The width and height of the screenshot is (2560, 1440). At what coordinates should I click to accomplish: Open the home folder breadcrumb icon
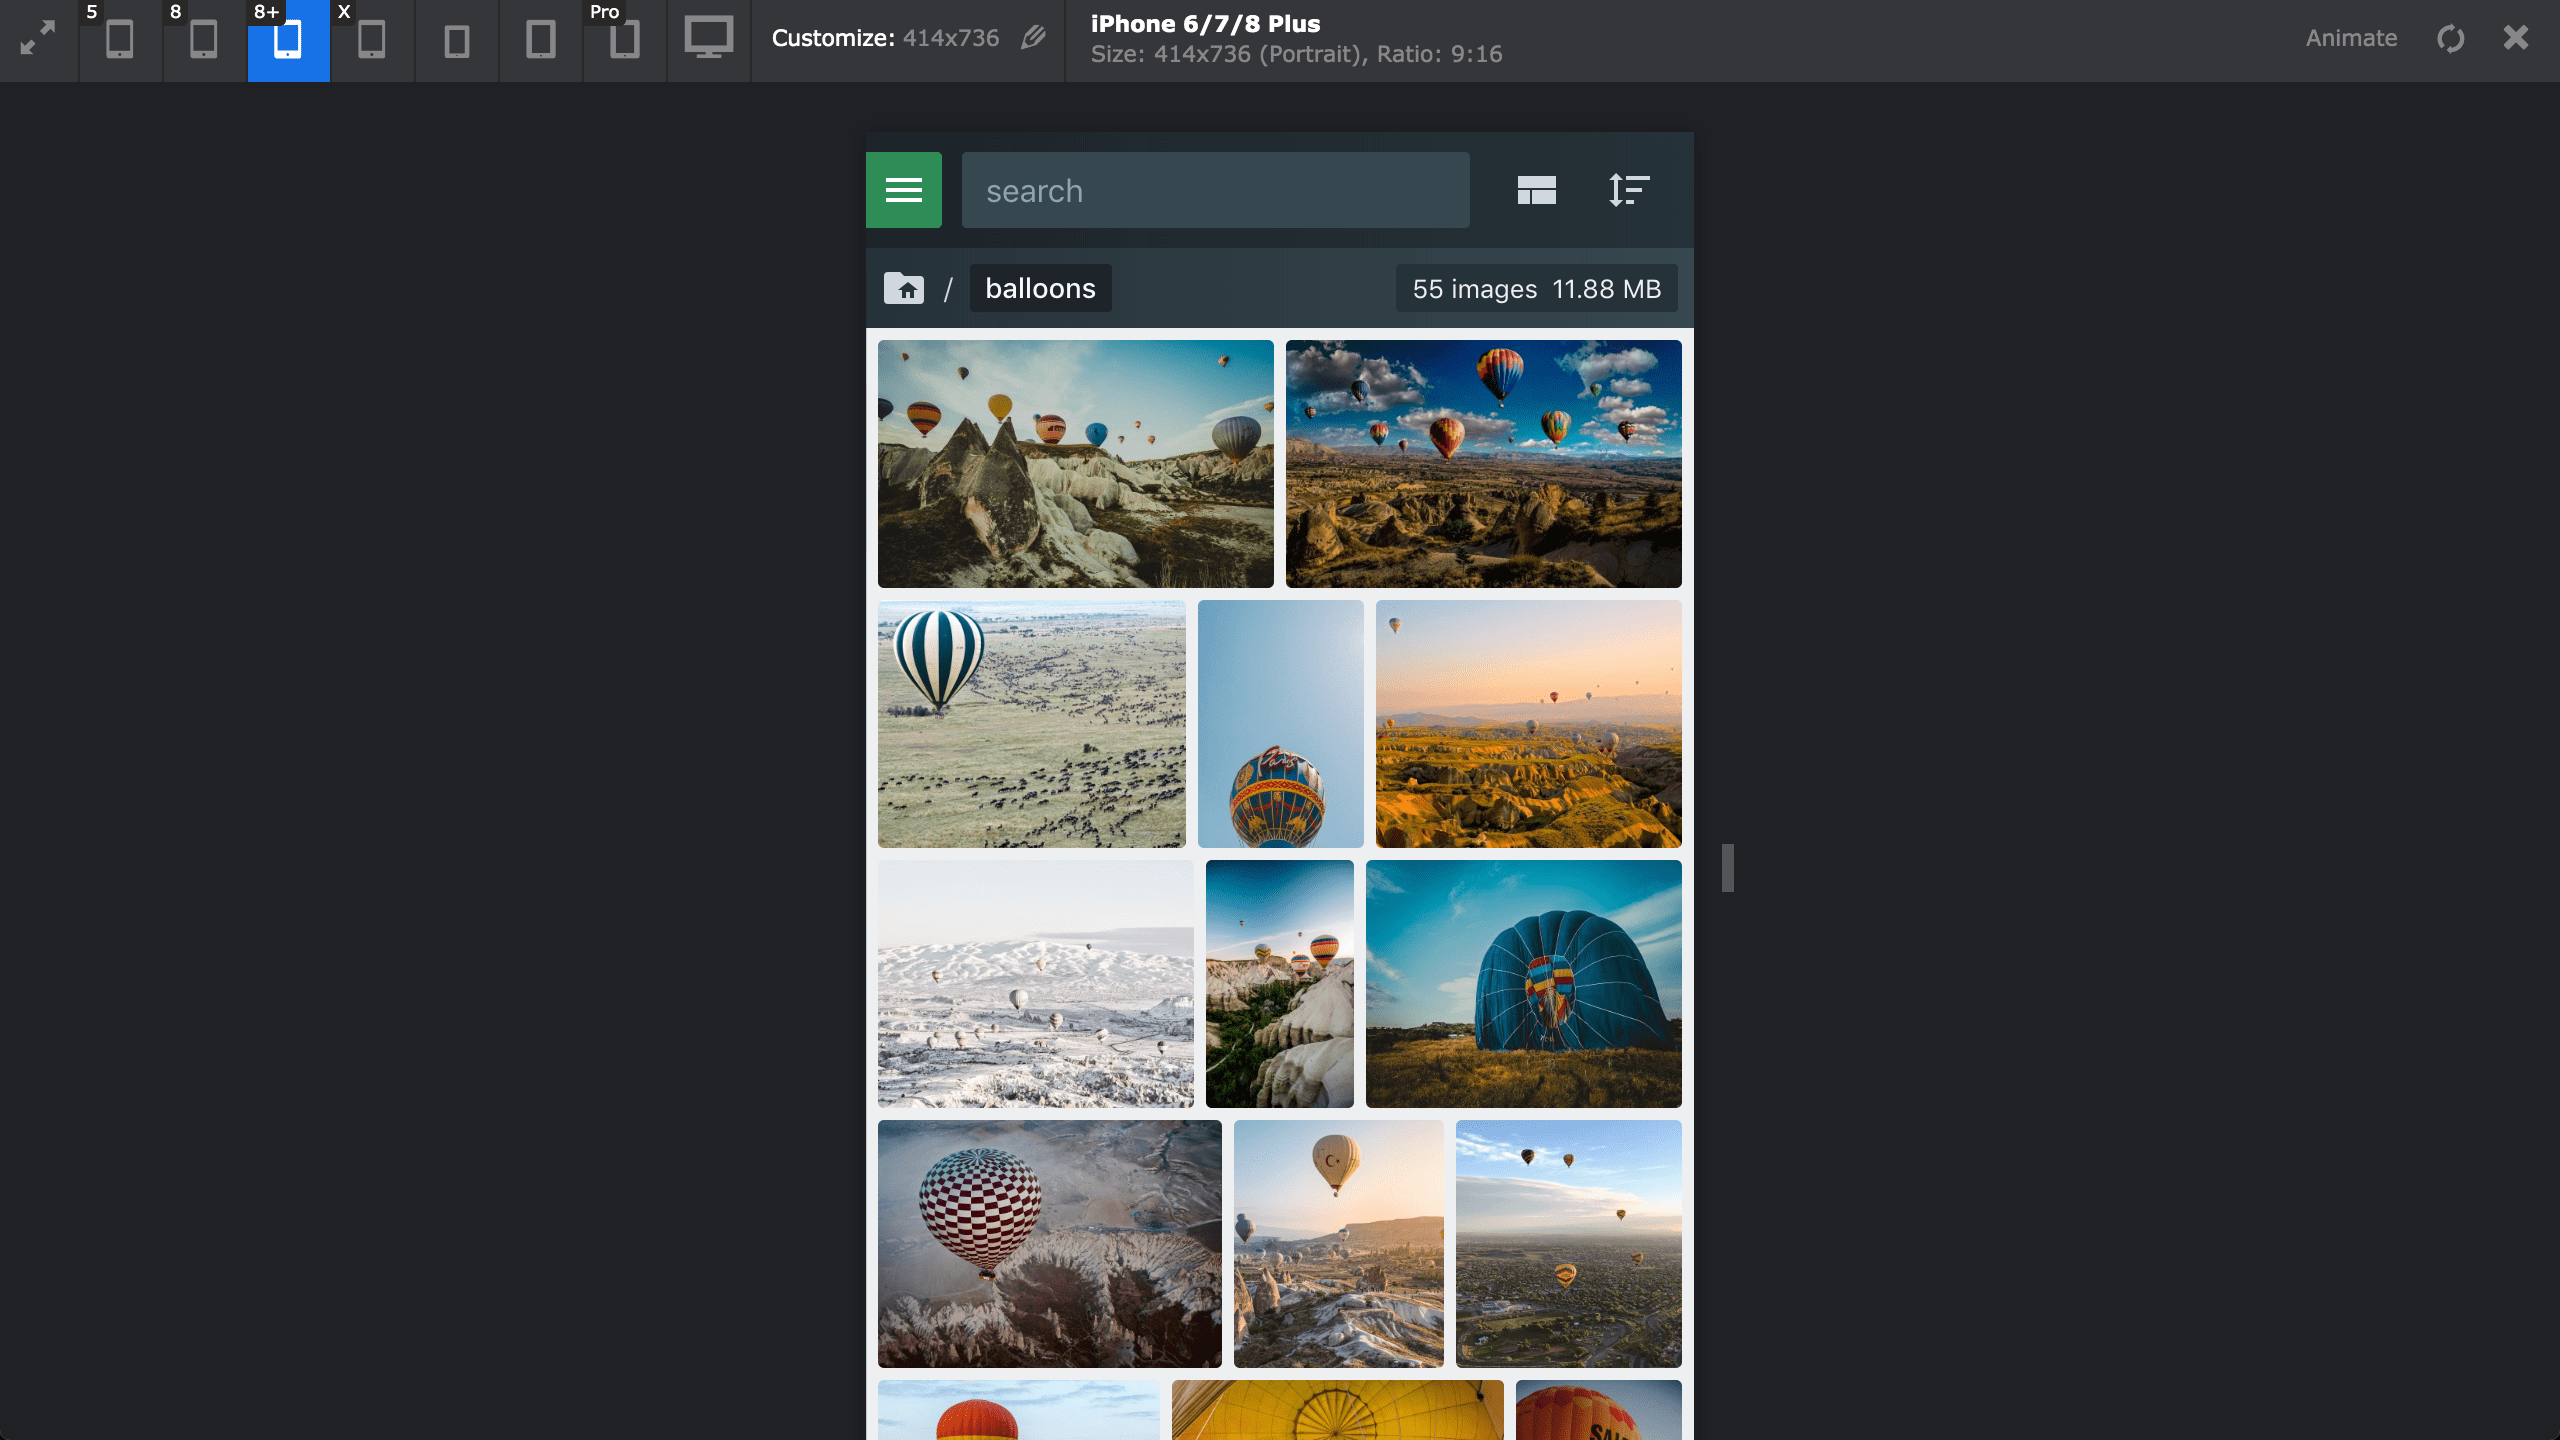pyautogui.click(x=903, y=288)
